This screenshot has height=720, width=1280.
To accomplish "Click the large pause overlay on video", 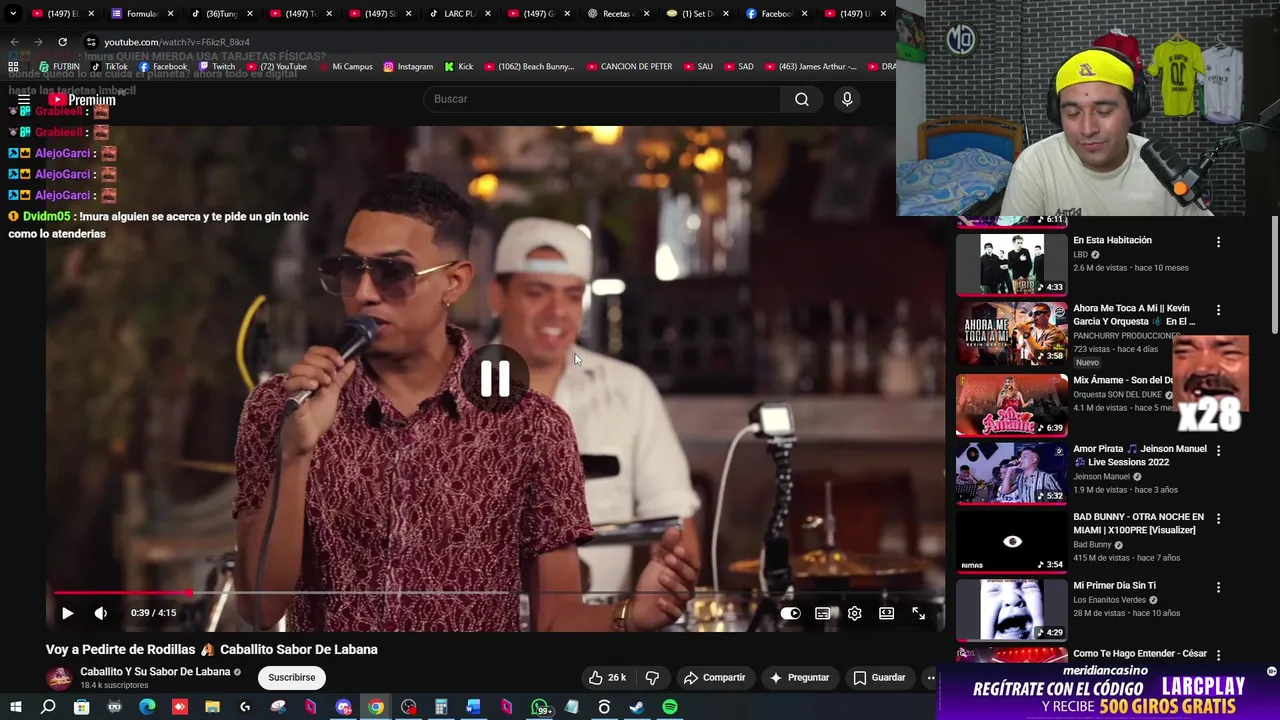I will pyautogui.click(x=495, y=378).
